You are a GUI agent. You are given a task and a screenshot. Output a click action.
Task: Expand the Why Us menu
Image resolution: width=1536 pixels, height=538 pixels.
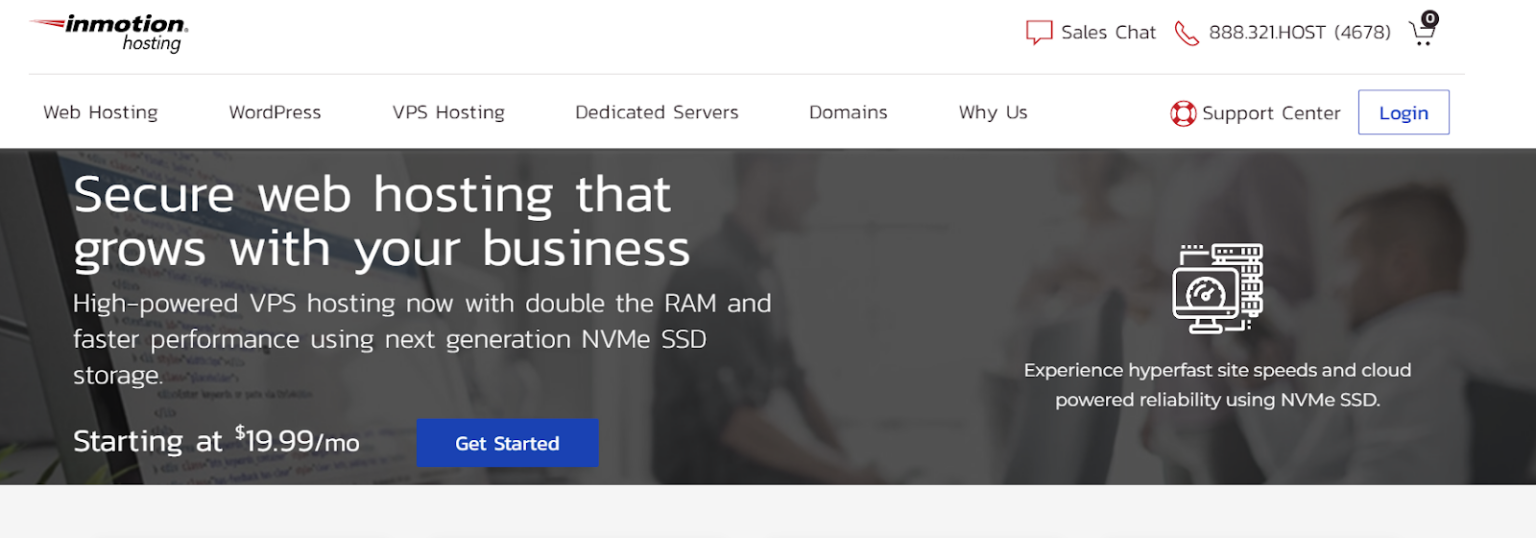(x=993, y=112)
